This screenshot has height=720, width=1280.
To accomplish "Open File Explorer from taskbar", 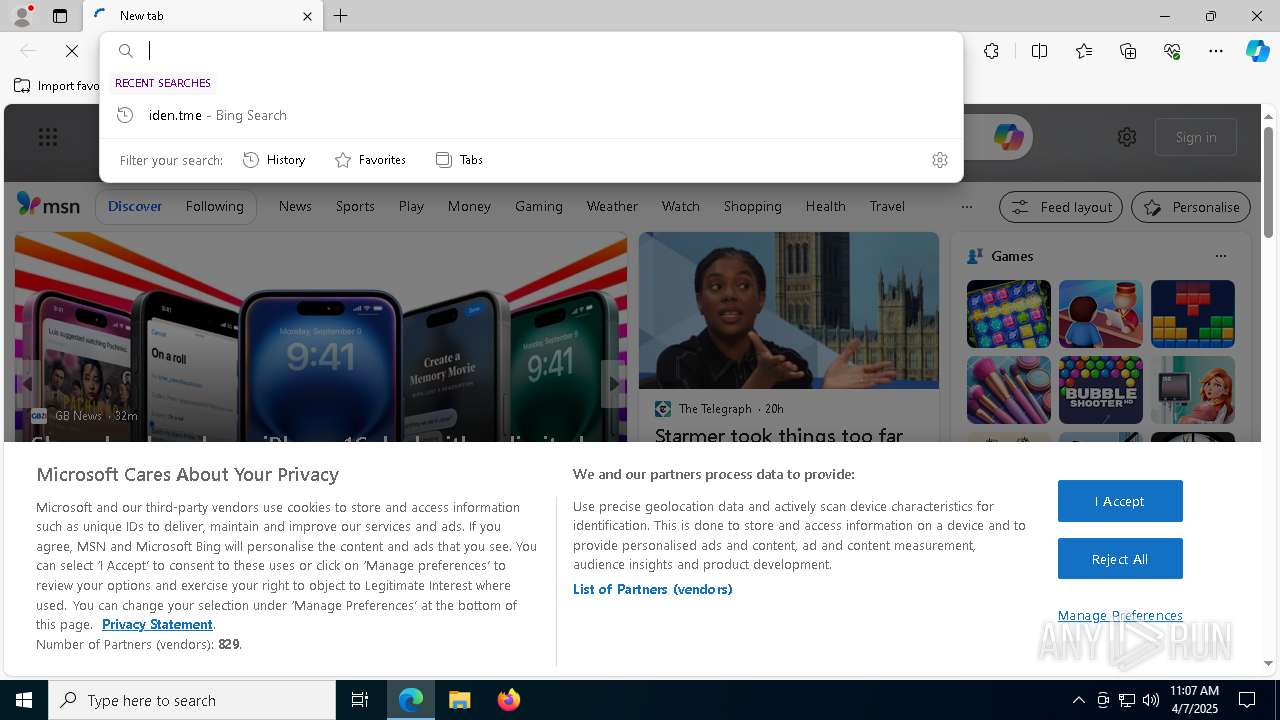I will coord(460,700).
